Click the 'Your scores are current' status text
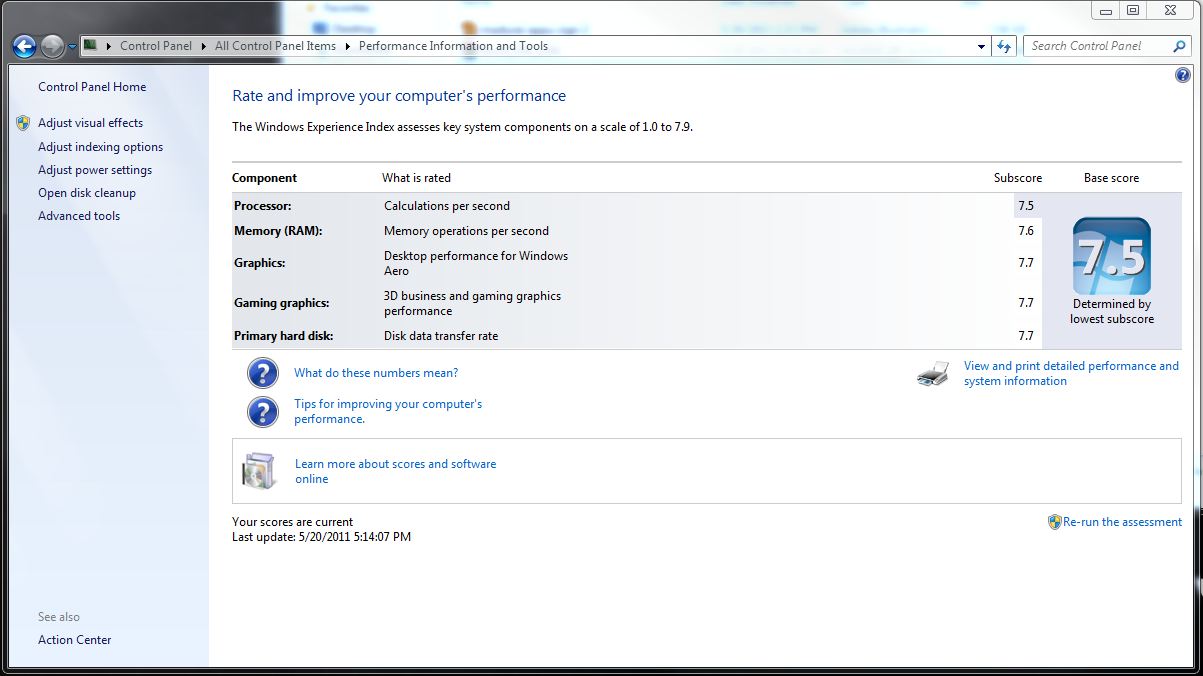This screenshot has height=676, width=1203. click(x=293, y=522)
